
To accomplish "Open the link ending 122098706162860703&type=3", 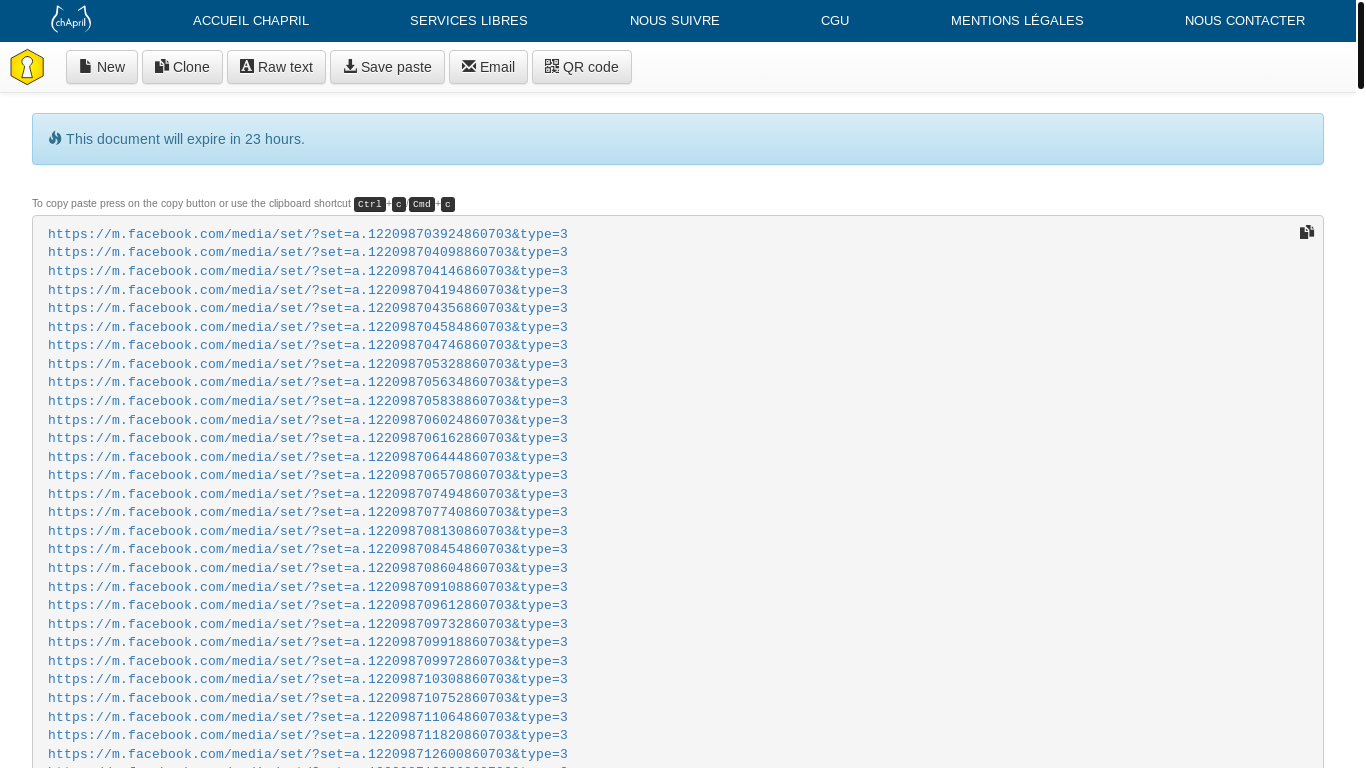I will (308, 438).
